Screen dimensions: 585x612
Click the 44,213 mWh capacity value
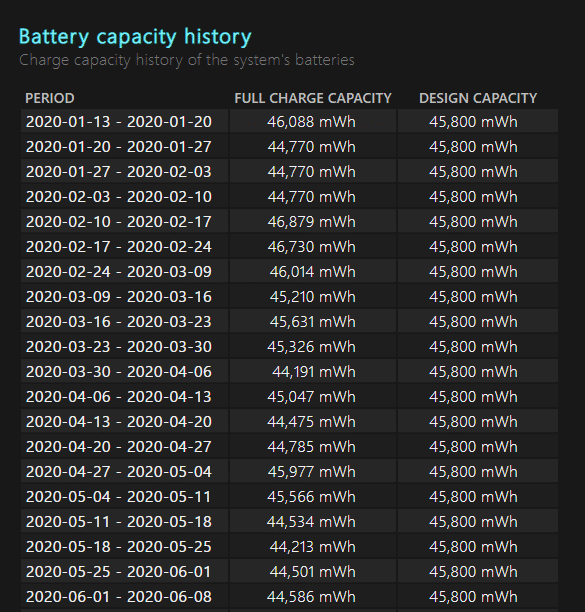pos(312,546)
